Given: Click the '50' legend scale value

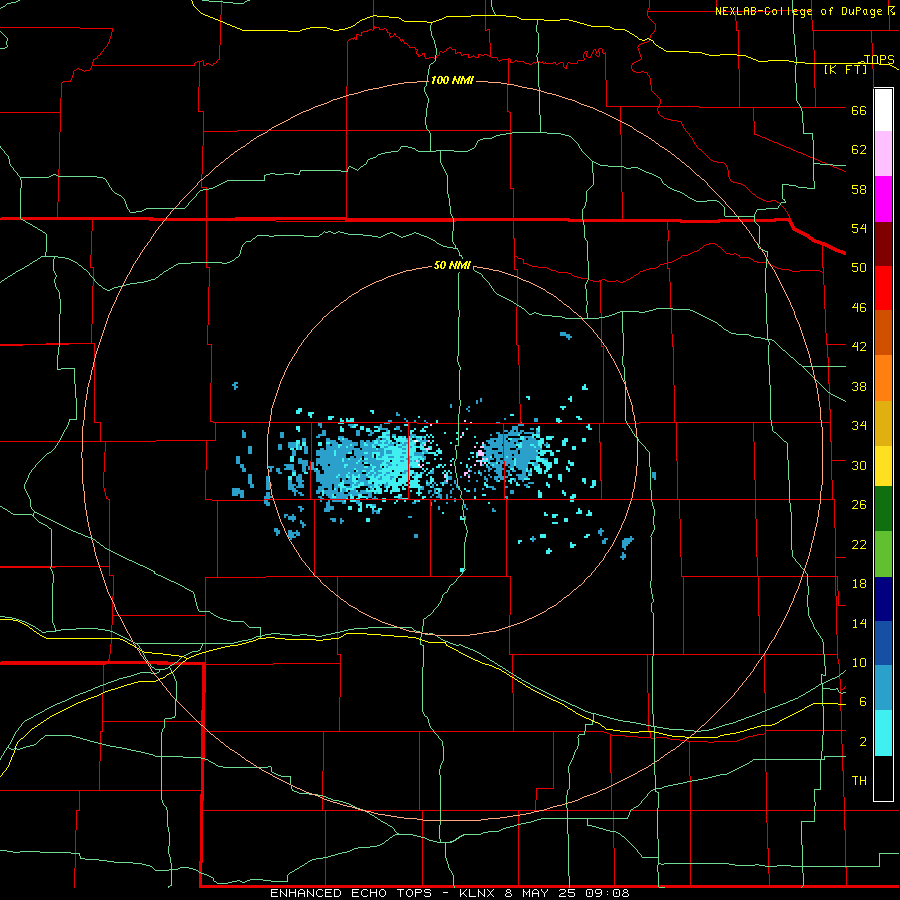Looking at the screenshot, I should [859, 268].
